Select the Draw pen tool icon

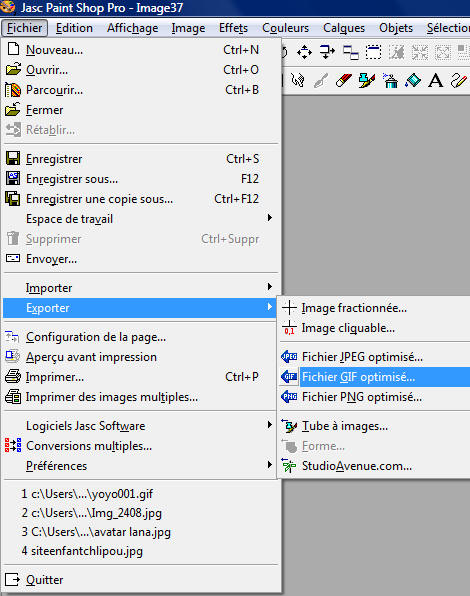[x=459, y=81]
